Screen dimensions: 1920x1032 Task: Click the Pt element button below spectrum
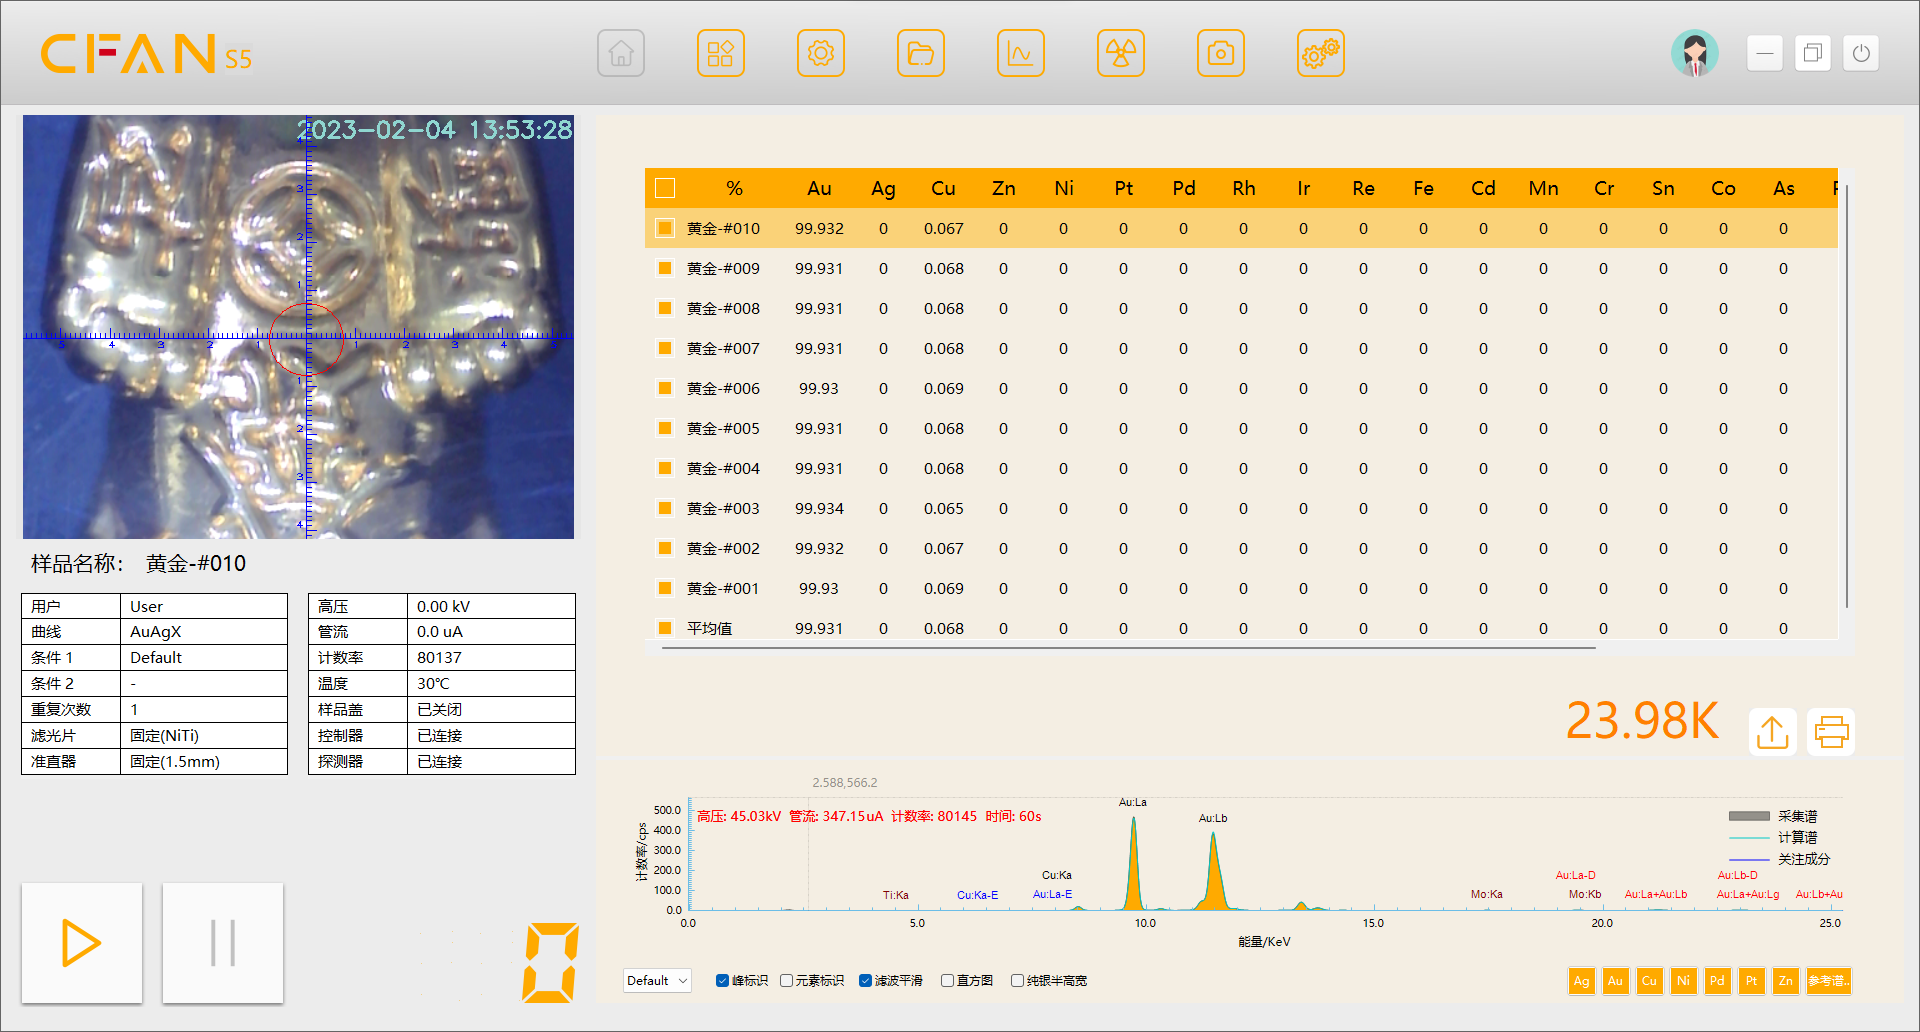tap(1751, 980)
